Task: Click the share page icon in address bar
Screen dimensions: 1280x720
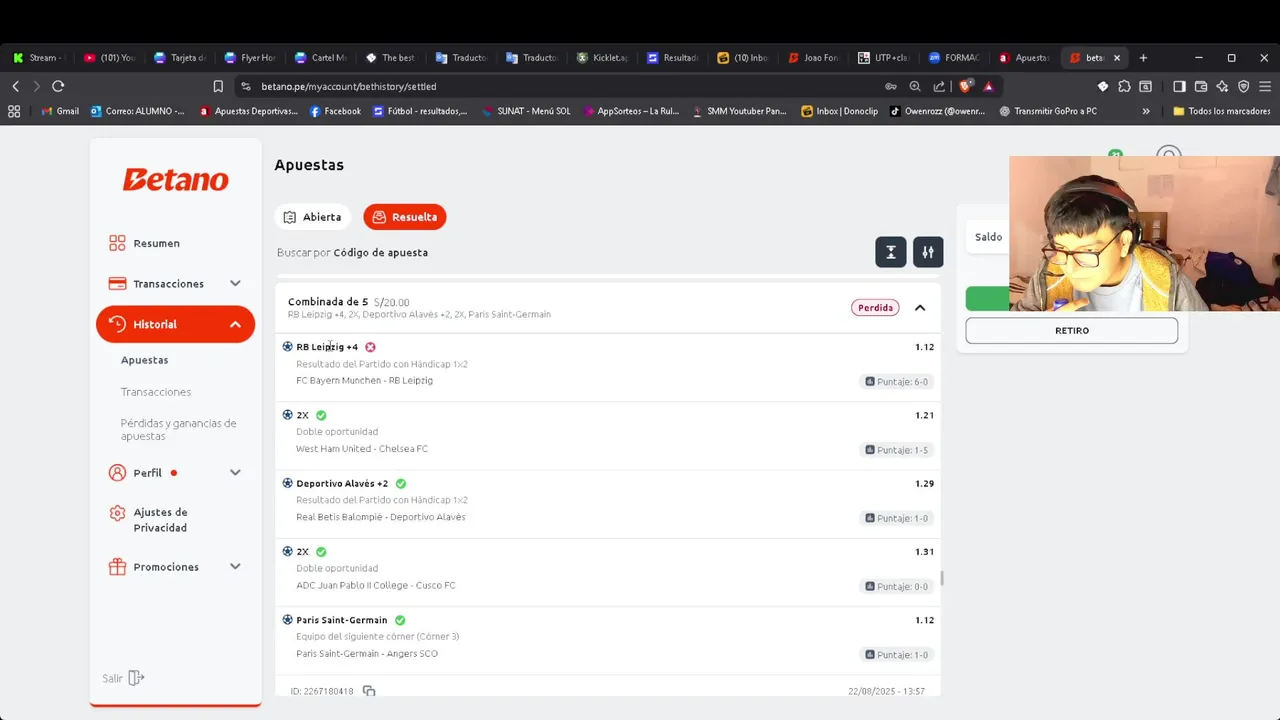Action: pyautogui.click(x=939, y=86)
